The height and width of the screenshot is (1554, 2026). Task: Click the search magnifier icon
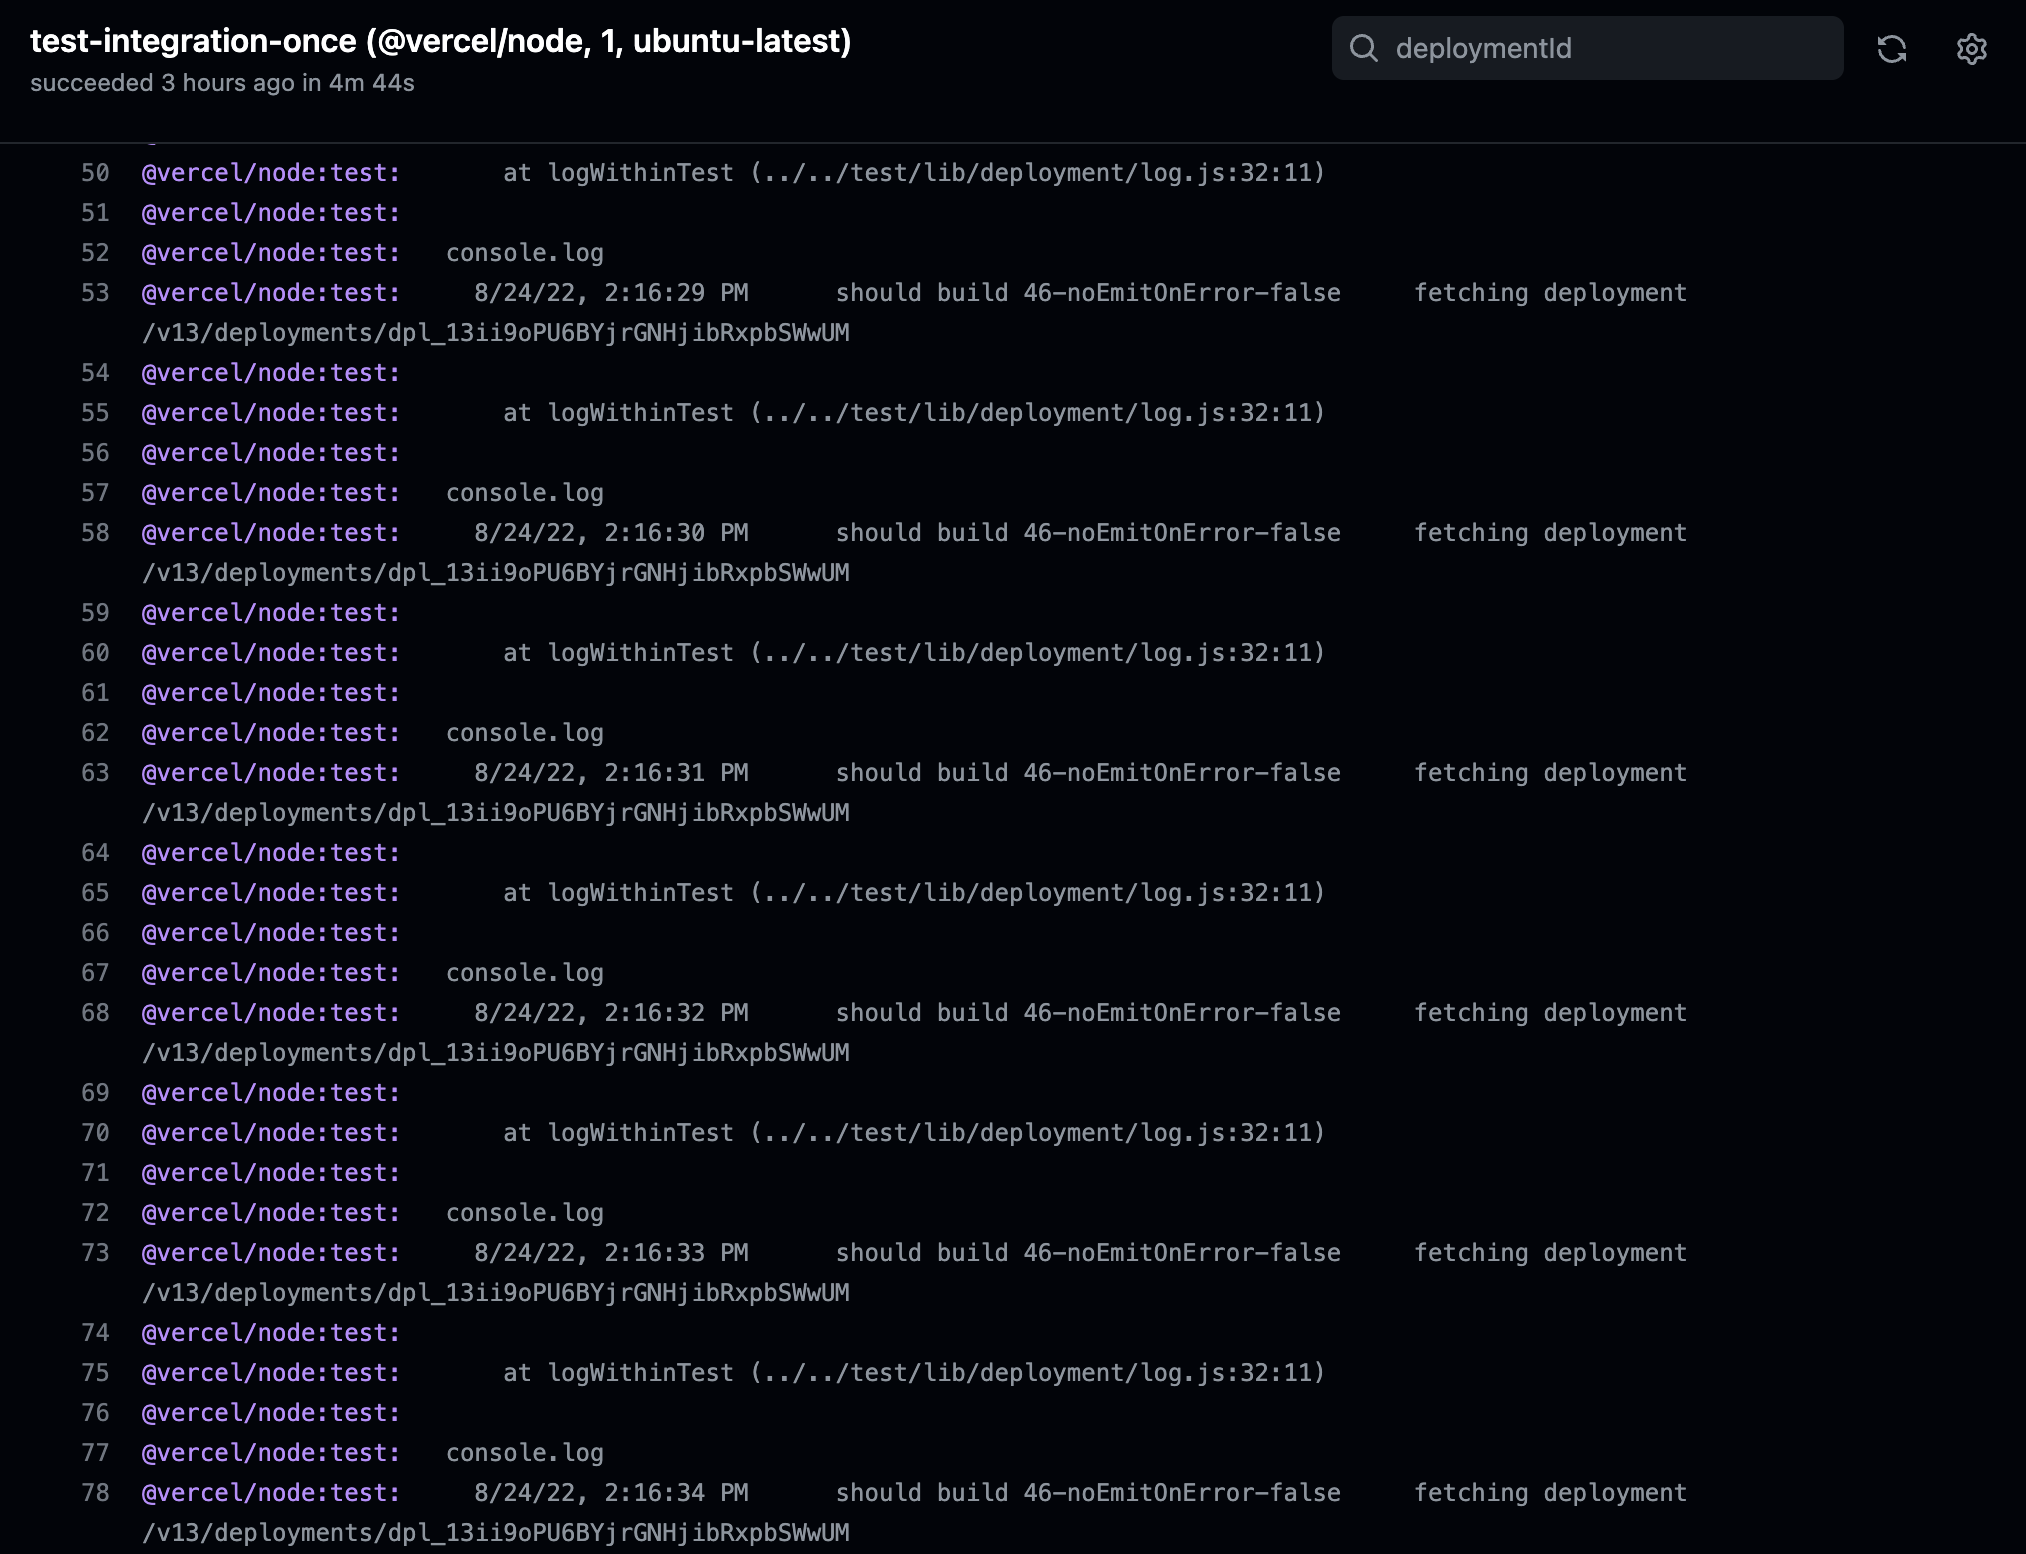[1364, 48]
